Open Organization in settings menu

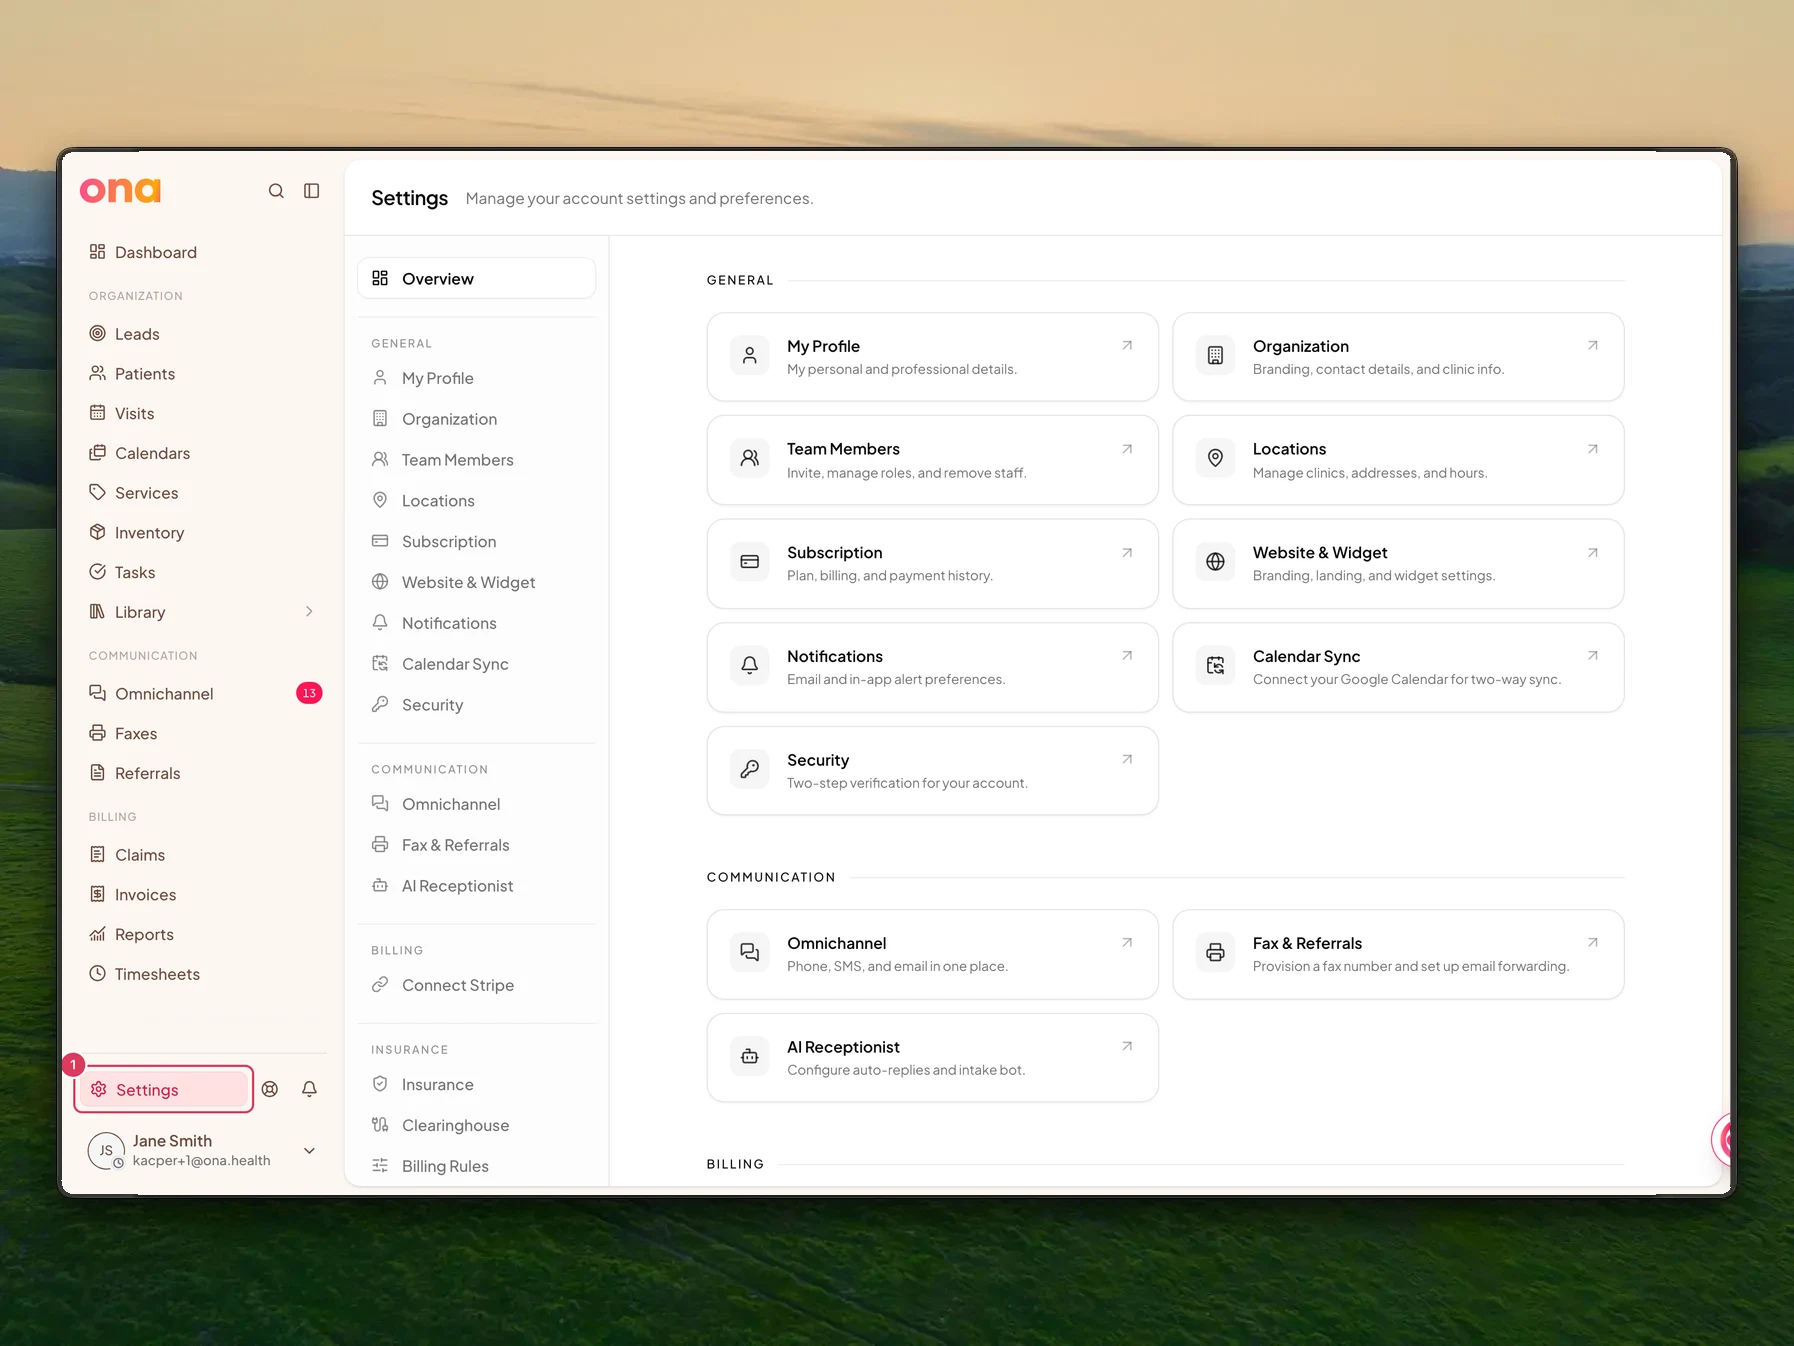tap(477, 419)
